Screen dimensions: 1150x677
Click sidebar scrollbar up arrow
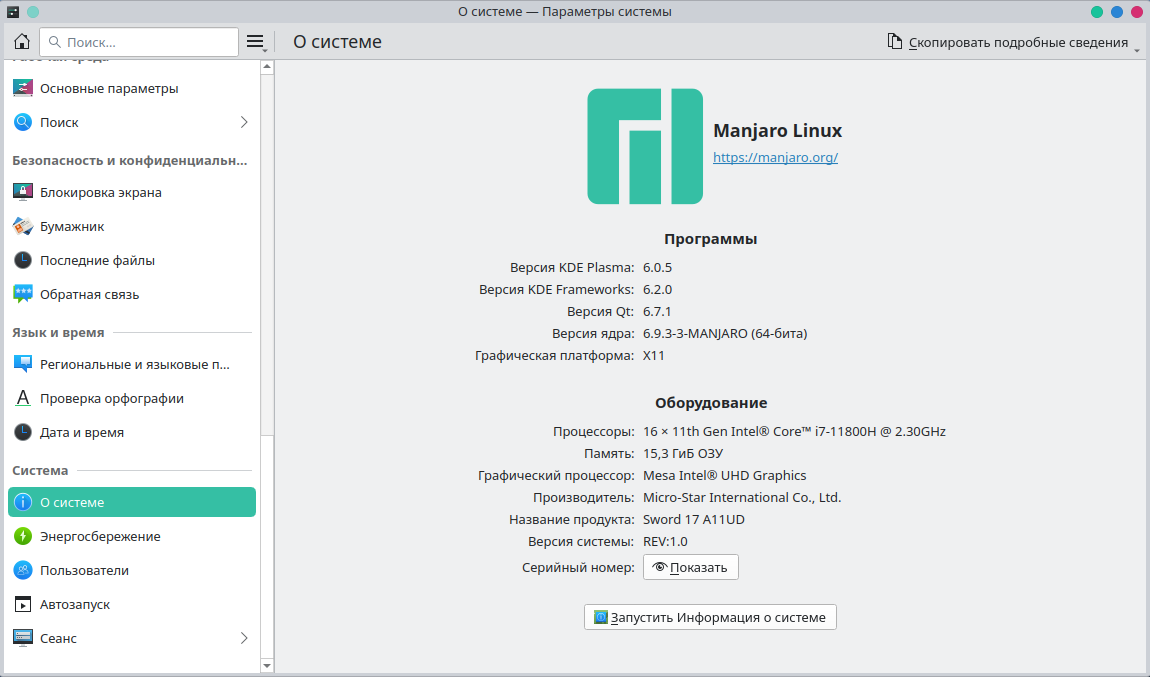click(x=267, y=67)
